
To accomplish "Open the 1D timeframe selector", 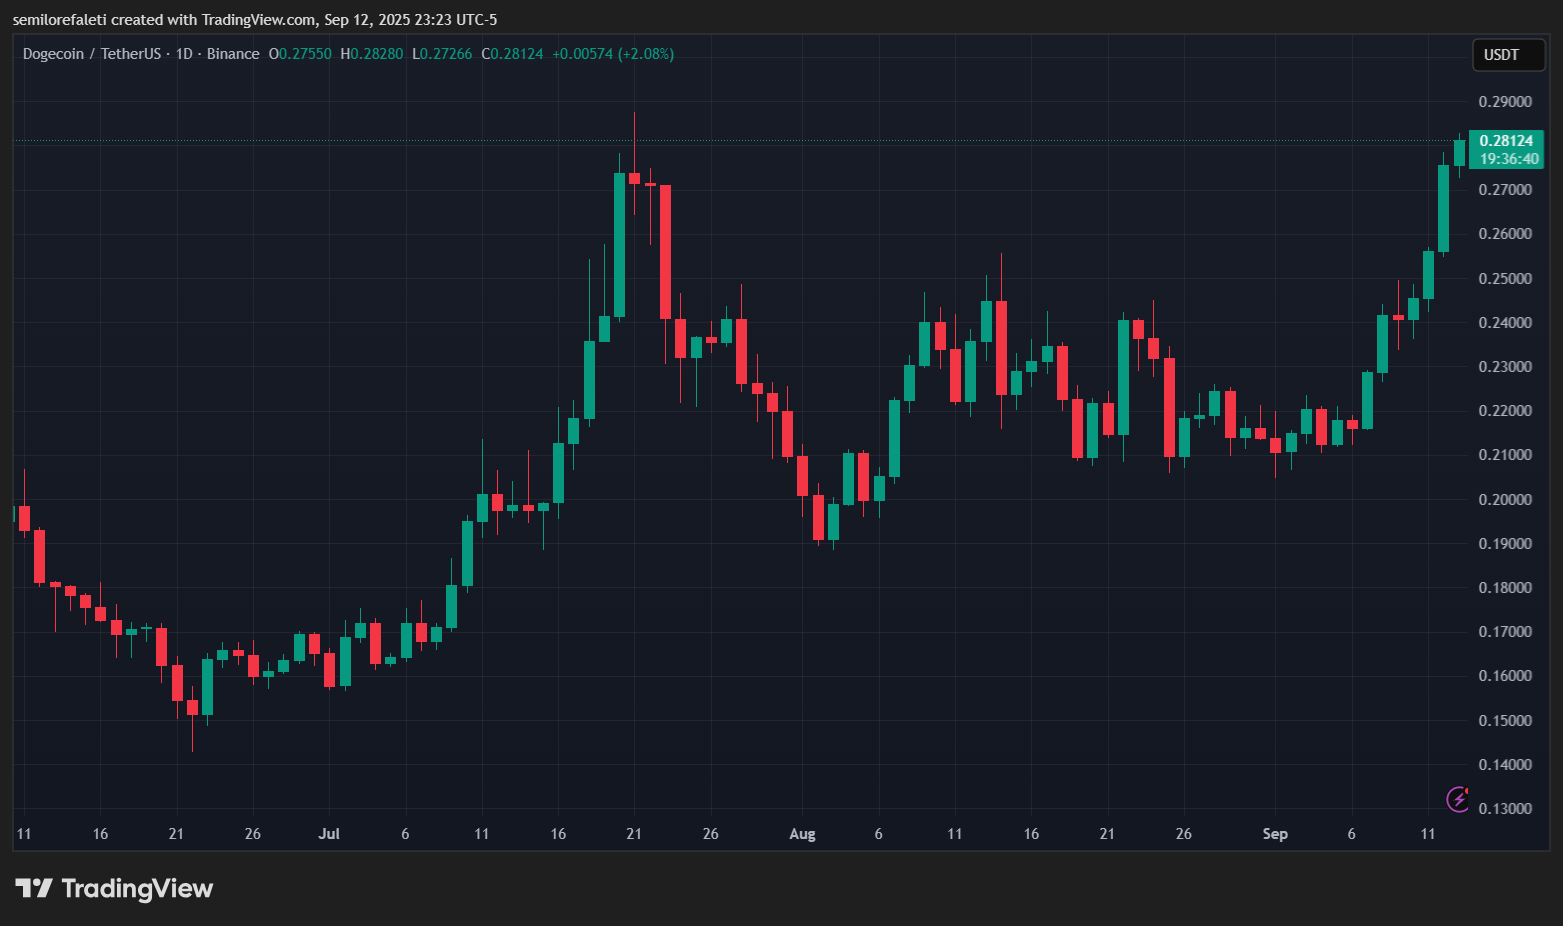I will point(183,54).
